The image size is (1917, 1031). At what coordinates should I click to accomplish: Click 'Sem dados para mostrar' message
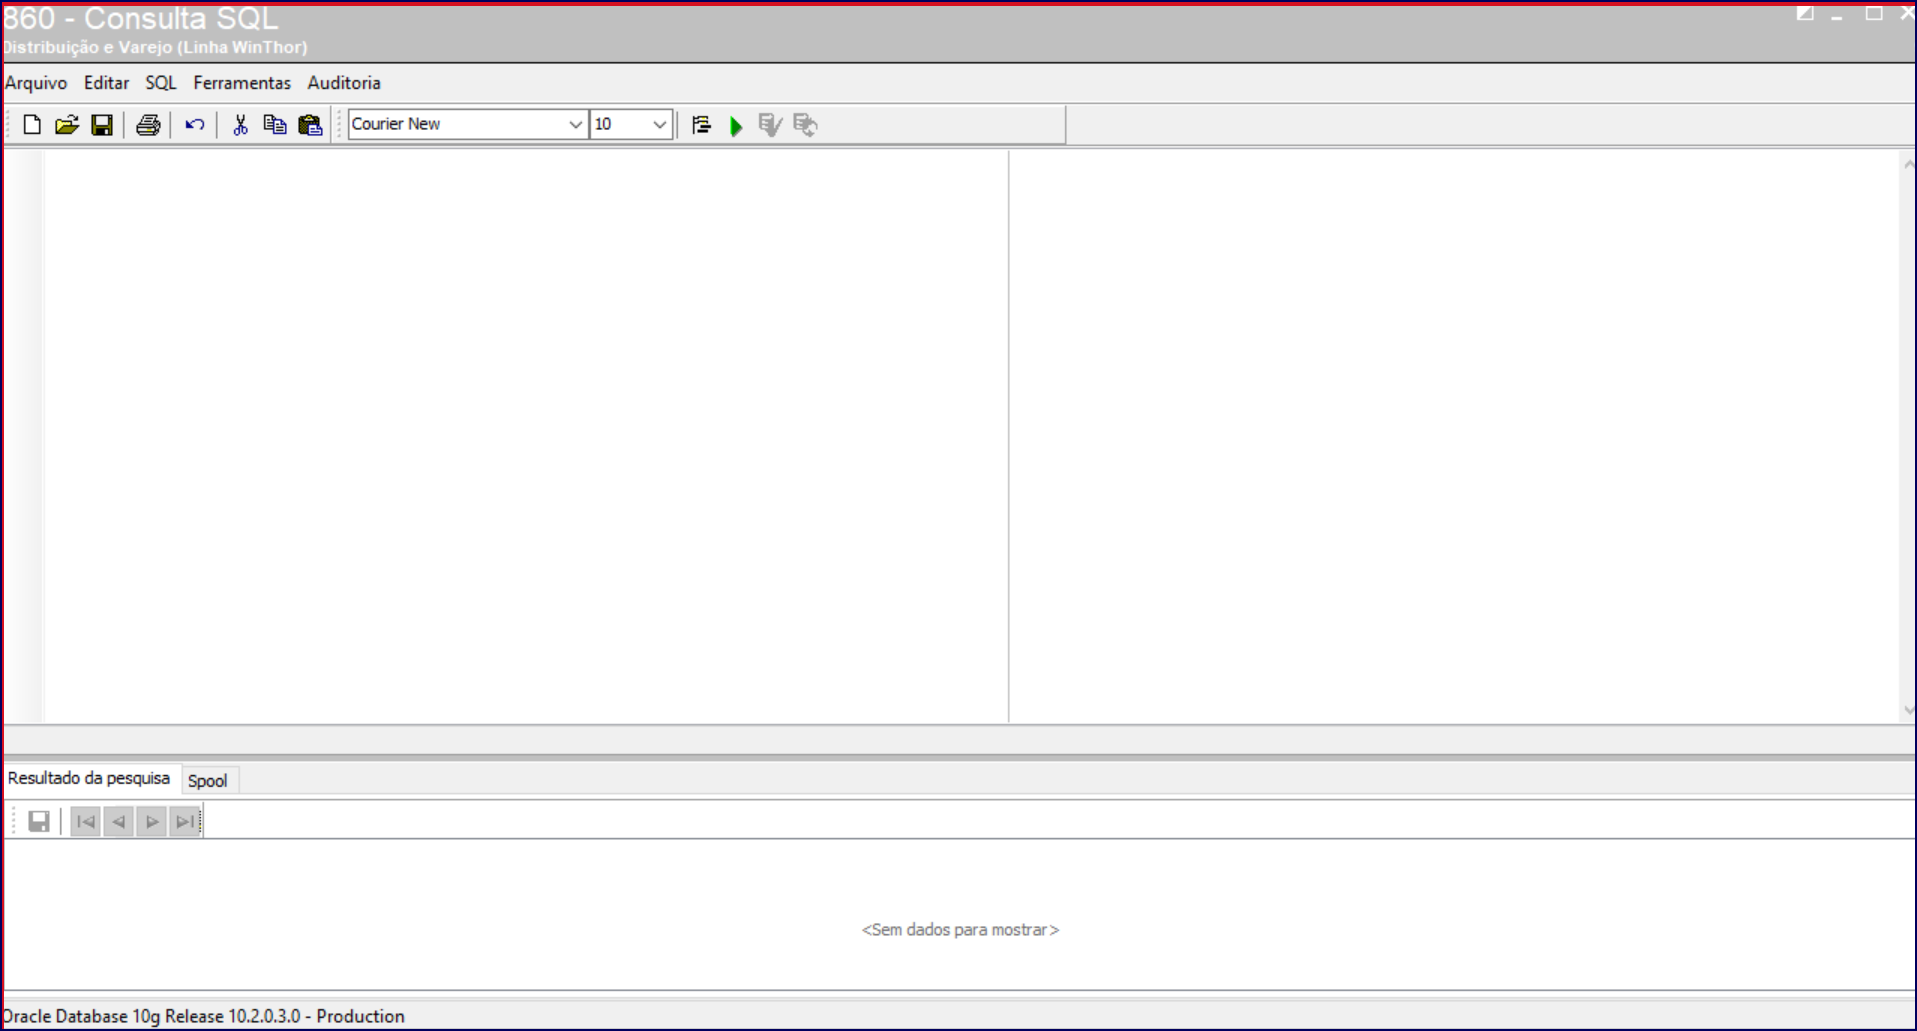pyautogui.click(x=960, y=930)
